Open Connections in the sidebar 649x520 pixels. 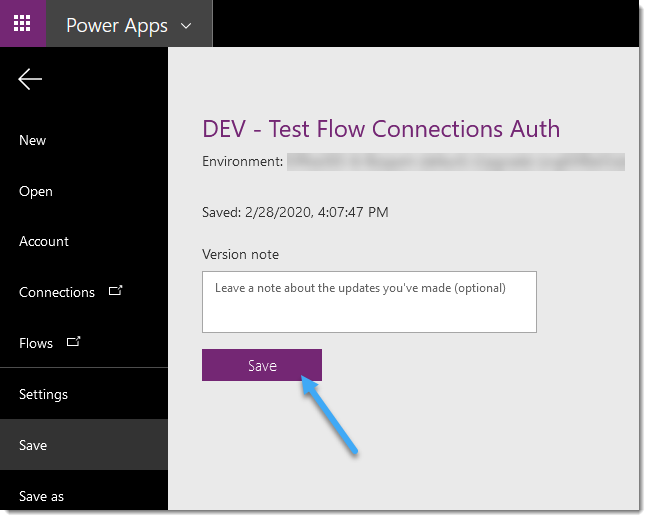(57, 292)
